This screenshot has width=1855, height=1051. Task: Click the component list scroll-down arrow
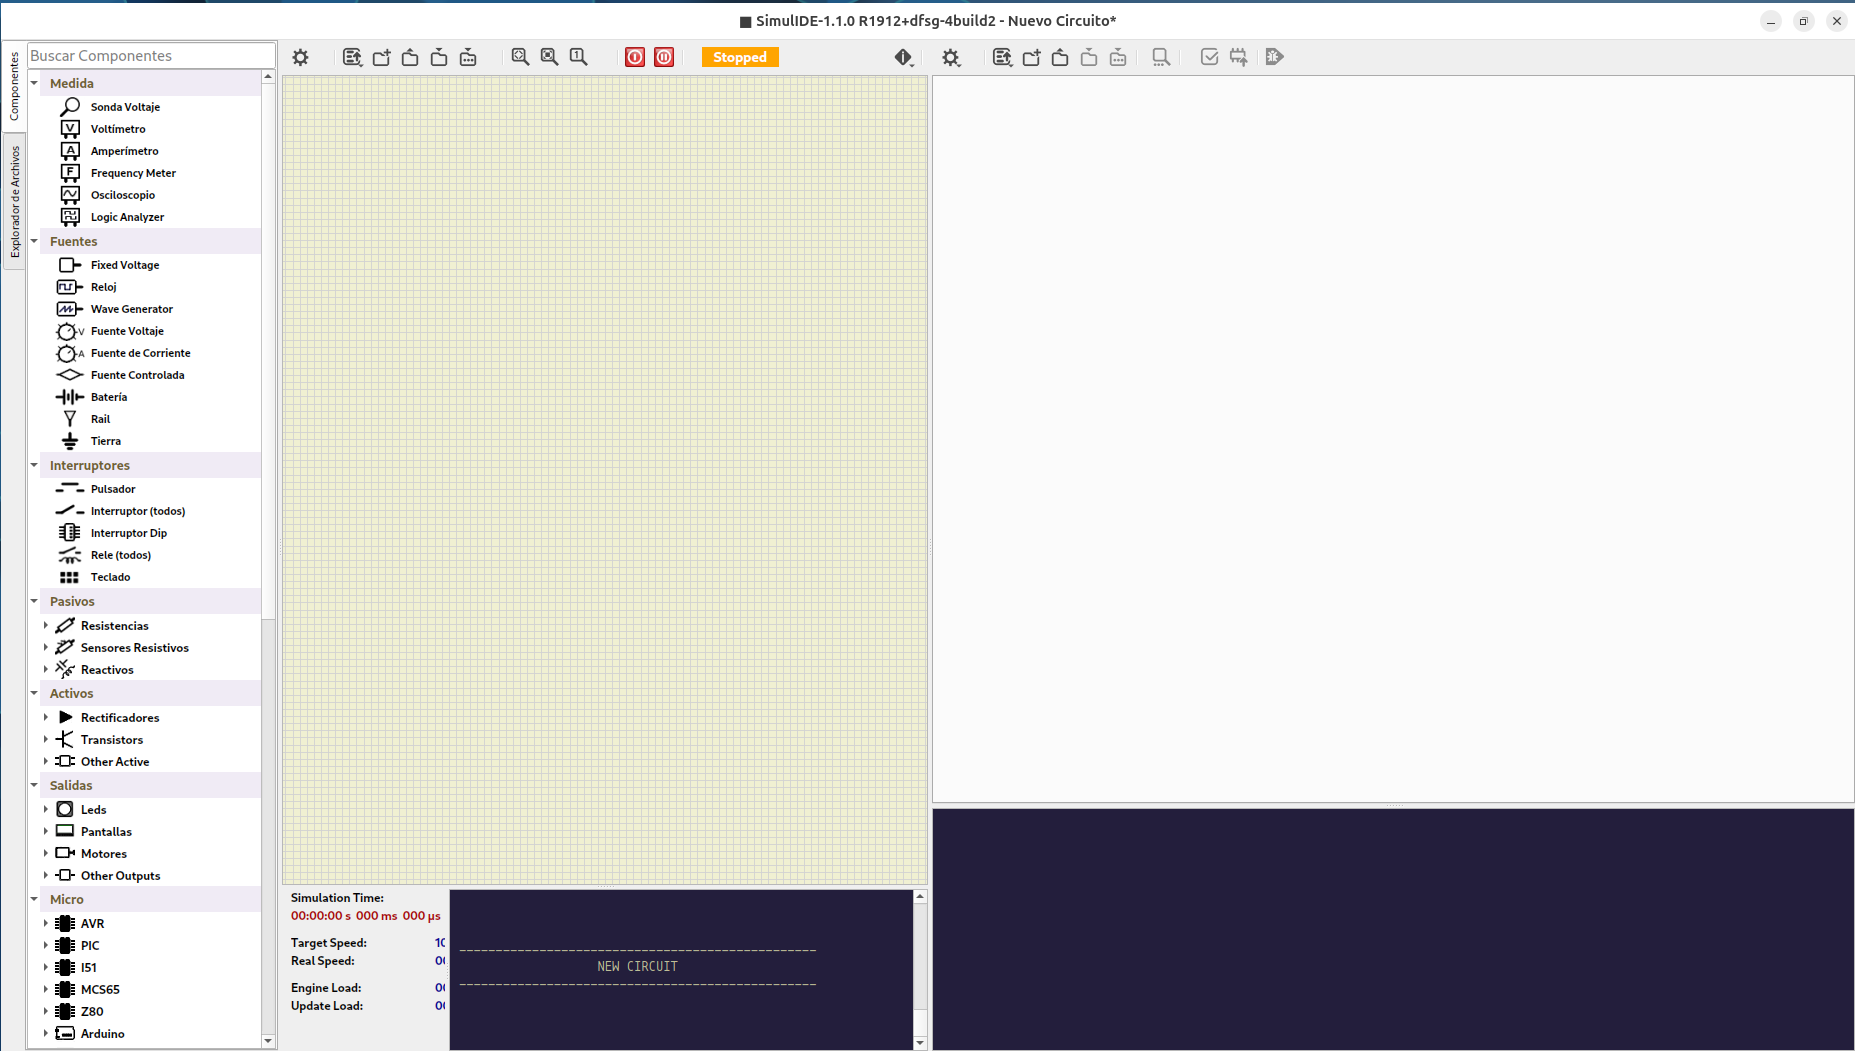click(268, 1041)
